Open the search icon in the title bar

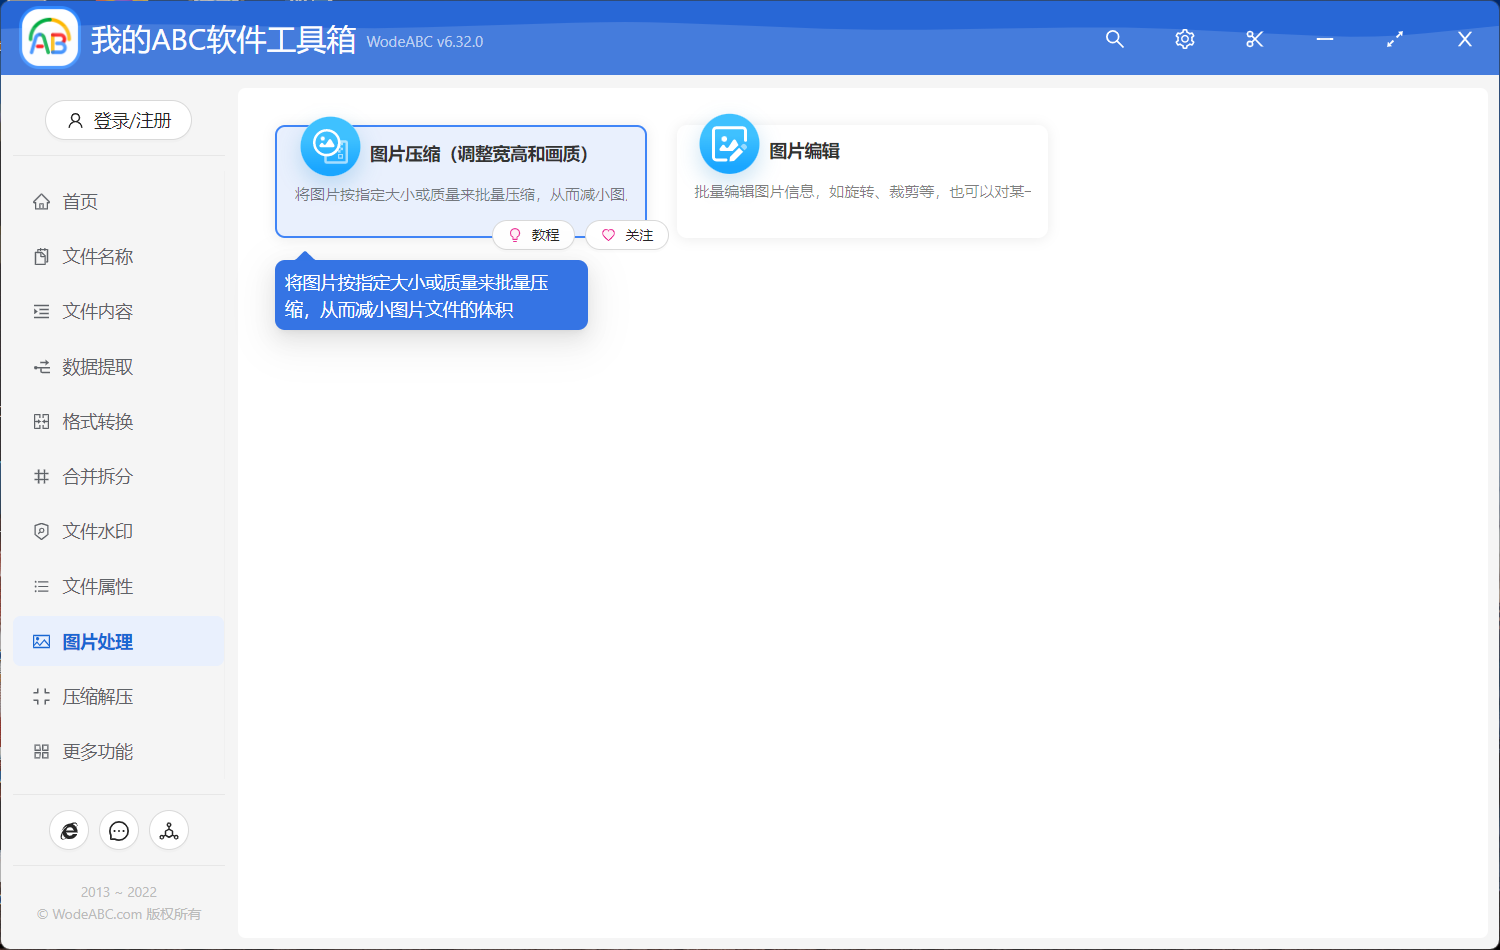point(1114,39)
